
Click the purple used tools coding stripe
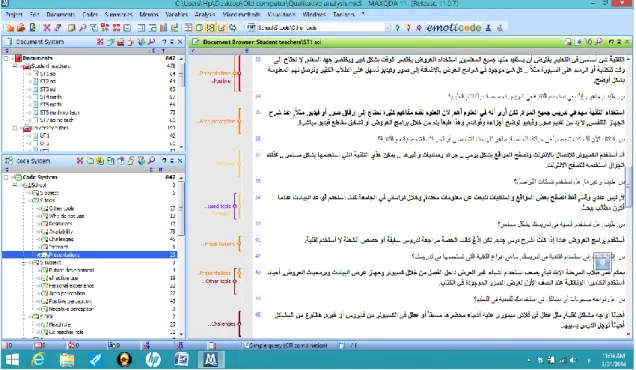[x=234, y=206]
